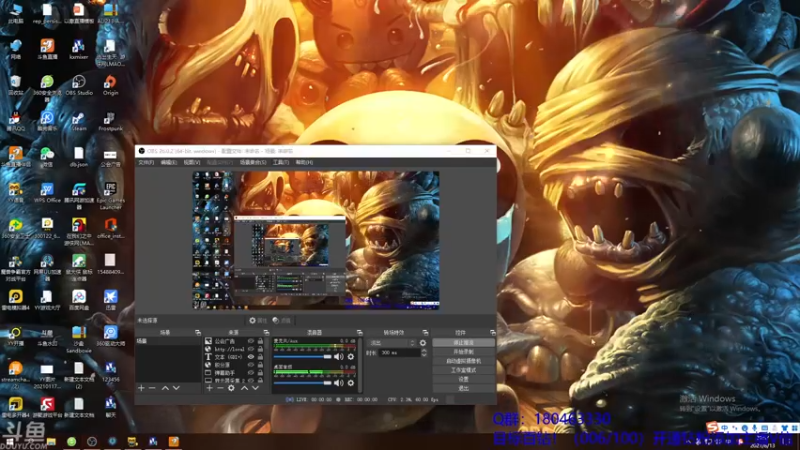The image size is (800, 450).
Task: Mute the 桌面音频 speaker icon
Action: [339, 383]
